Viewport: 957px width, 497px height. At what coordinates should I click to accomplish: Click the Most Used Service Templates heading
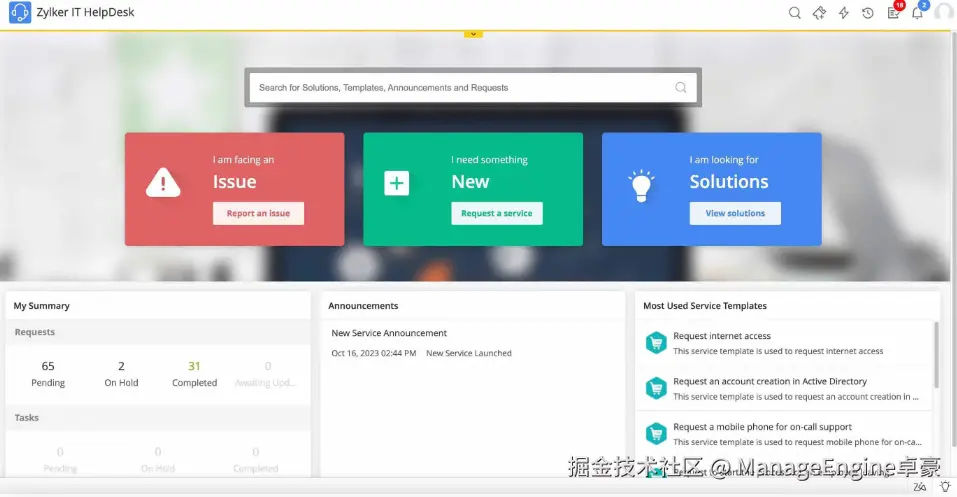coord(705,306)
